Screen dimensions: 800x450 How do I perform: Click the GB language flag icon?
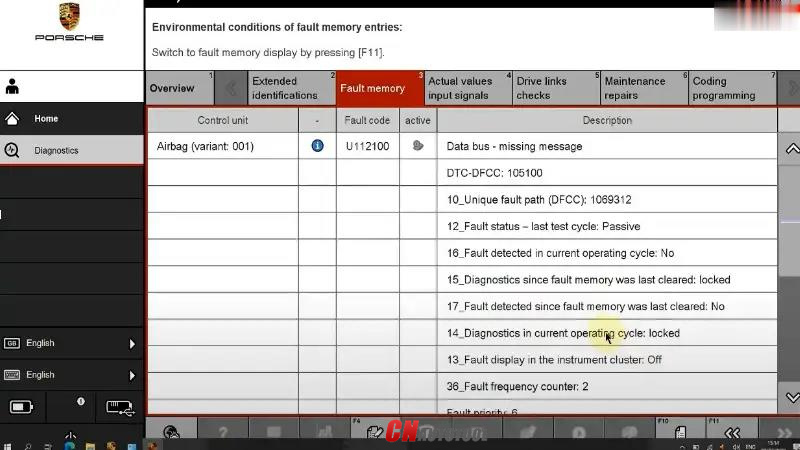(x=12, y=343)
